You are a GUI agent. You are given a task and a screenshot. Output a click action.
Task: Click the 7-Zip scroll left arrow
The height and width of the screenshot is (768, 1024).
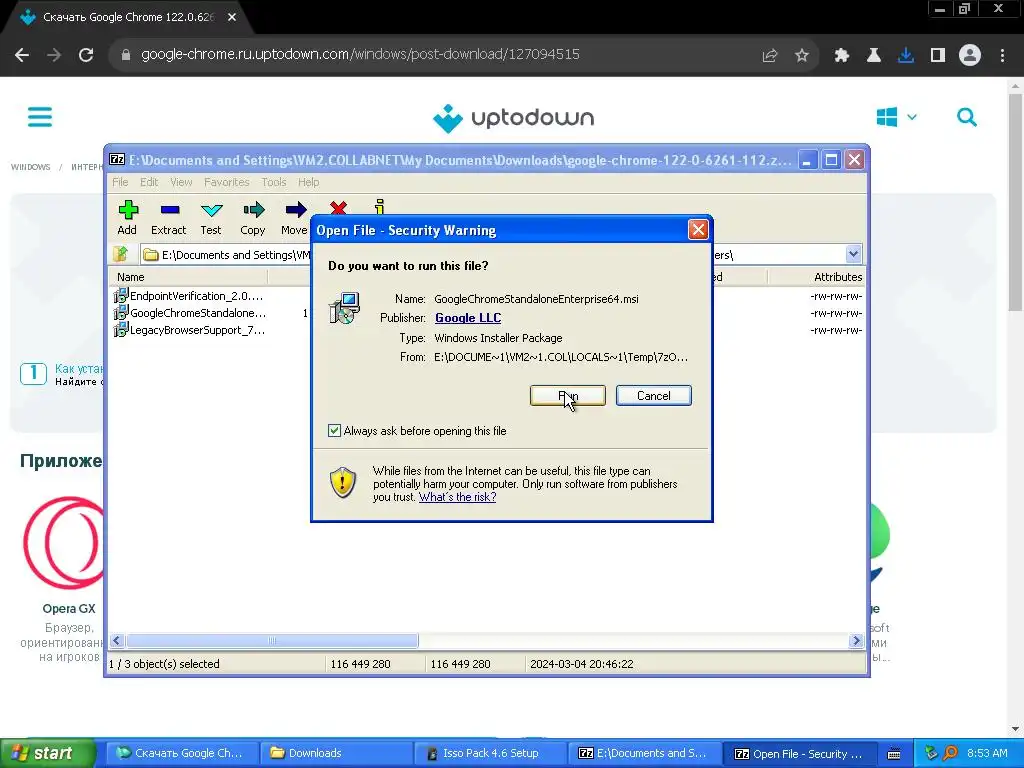pyautogui.click(x=117, y=641)
